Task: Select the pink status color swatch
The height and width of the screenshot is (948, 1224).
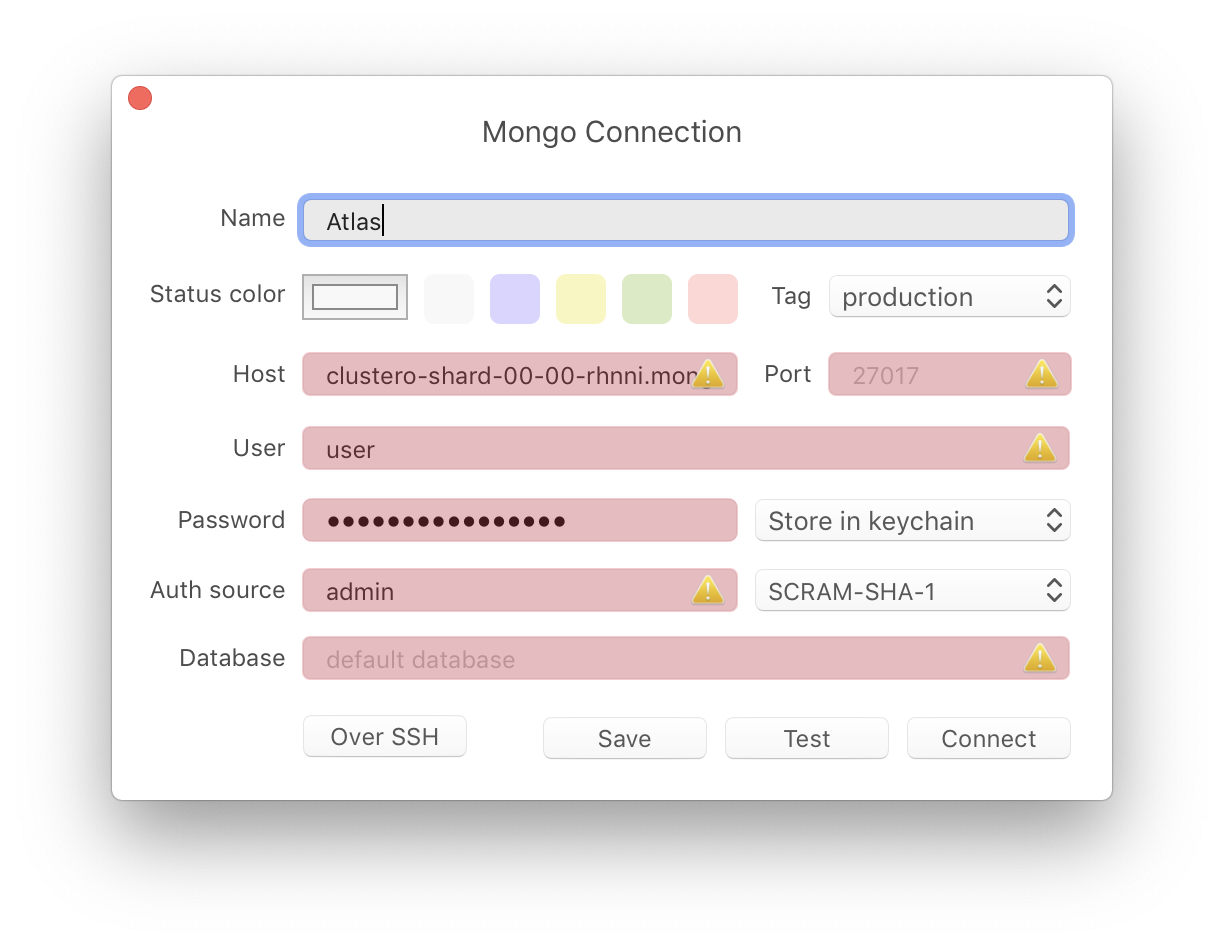Action: [712, 298]
